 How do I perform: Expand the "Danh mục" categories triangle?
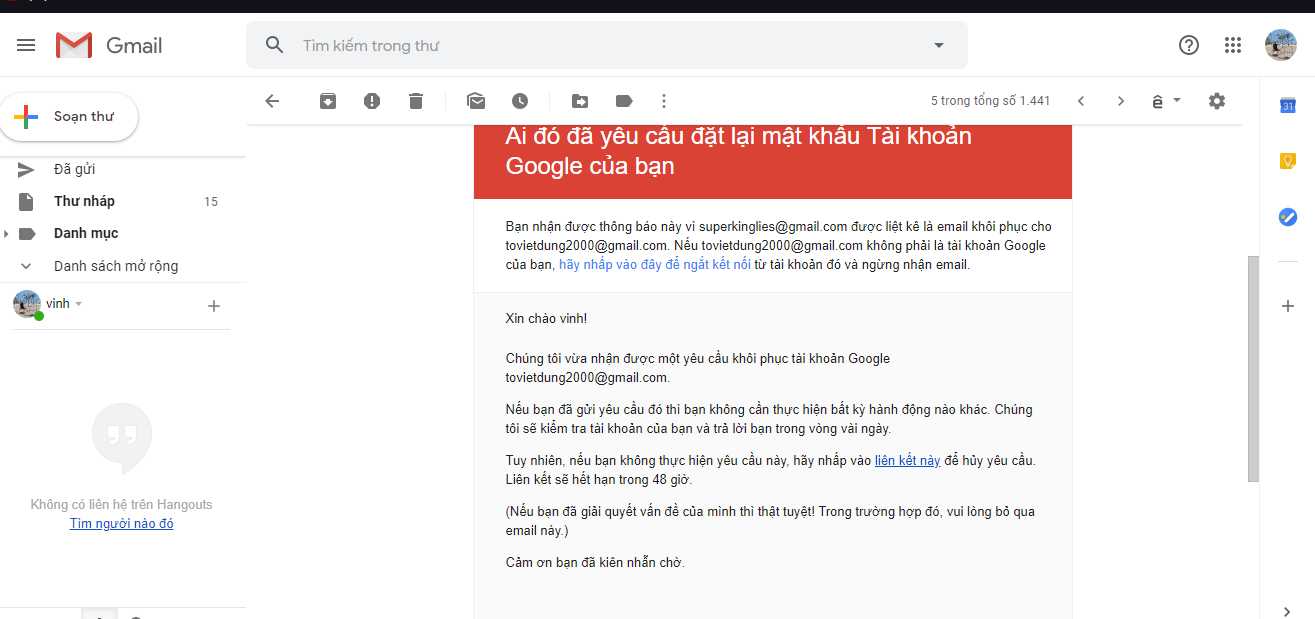coord(7,233)
